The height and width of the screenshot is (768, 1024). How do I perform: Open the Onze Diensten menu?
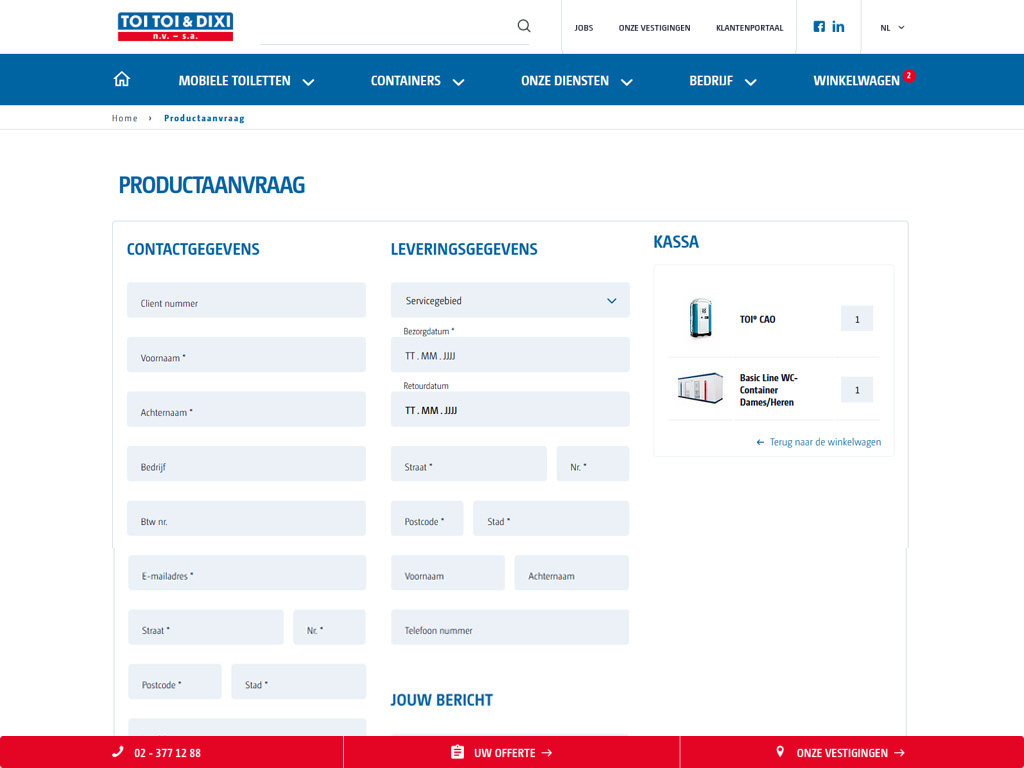(577, 81)
